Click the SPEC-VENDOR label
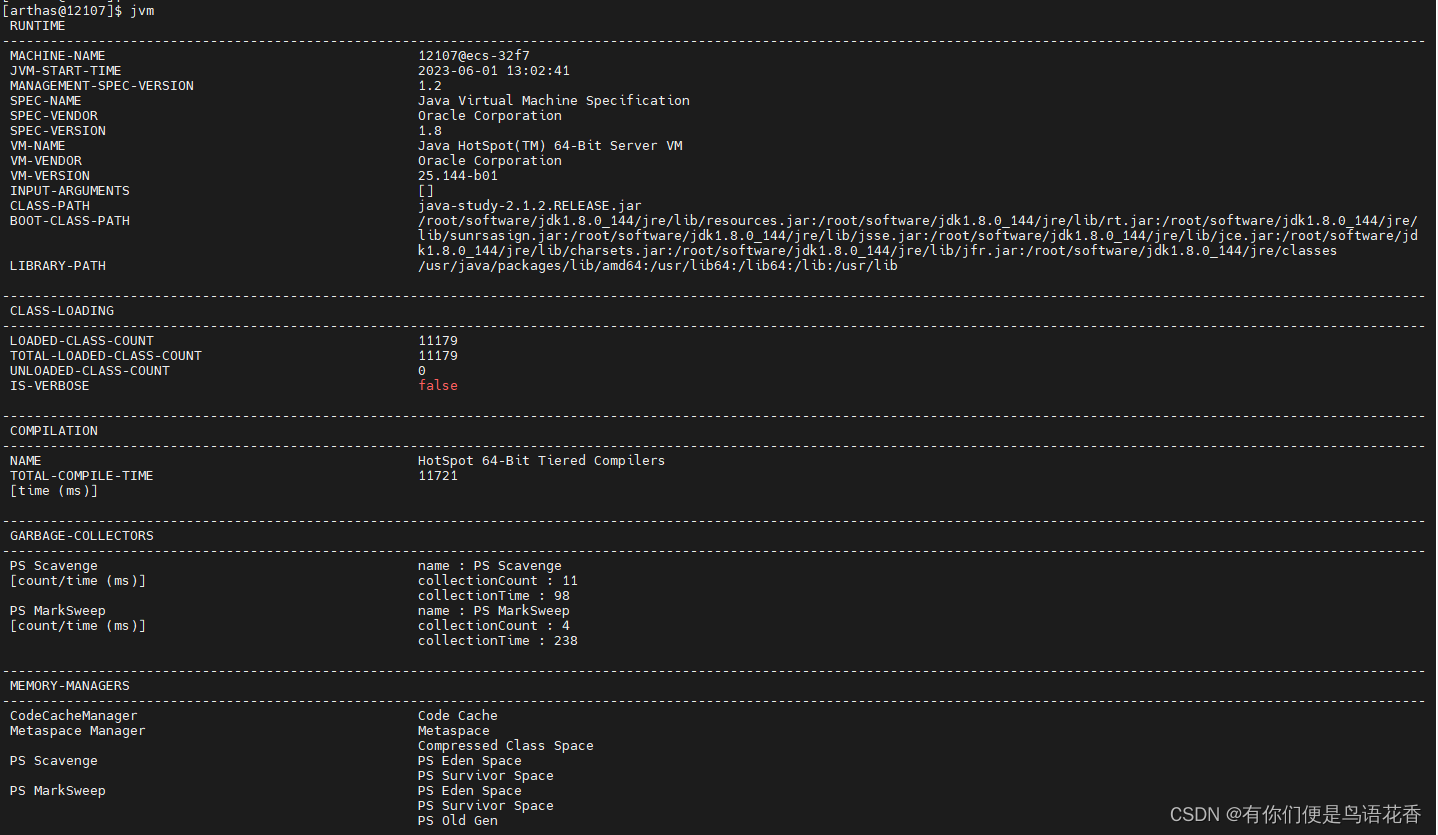 [54, 116]
